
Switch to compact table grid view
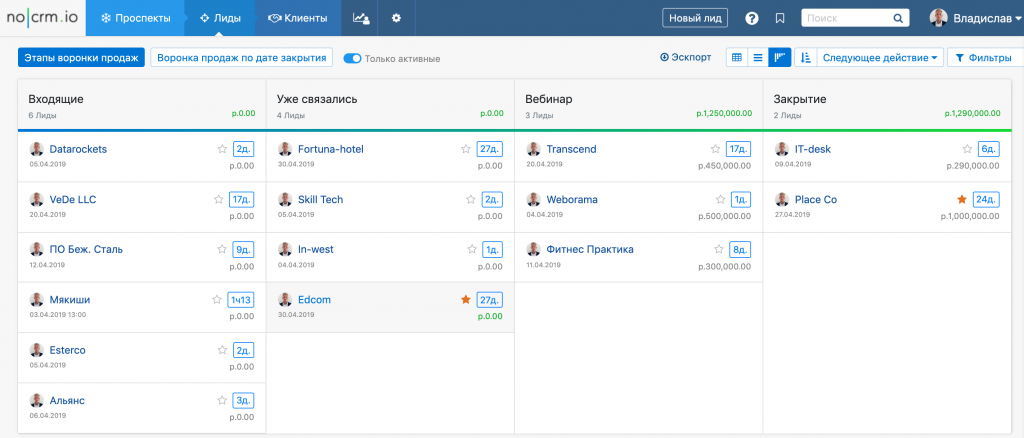pyautogui.click(x=737, y=57)
